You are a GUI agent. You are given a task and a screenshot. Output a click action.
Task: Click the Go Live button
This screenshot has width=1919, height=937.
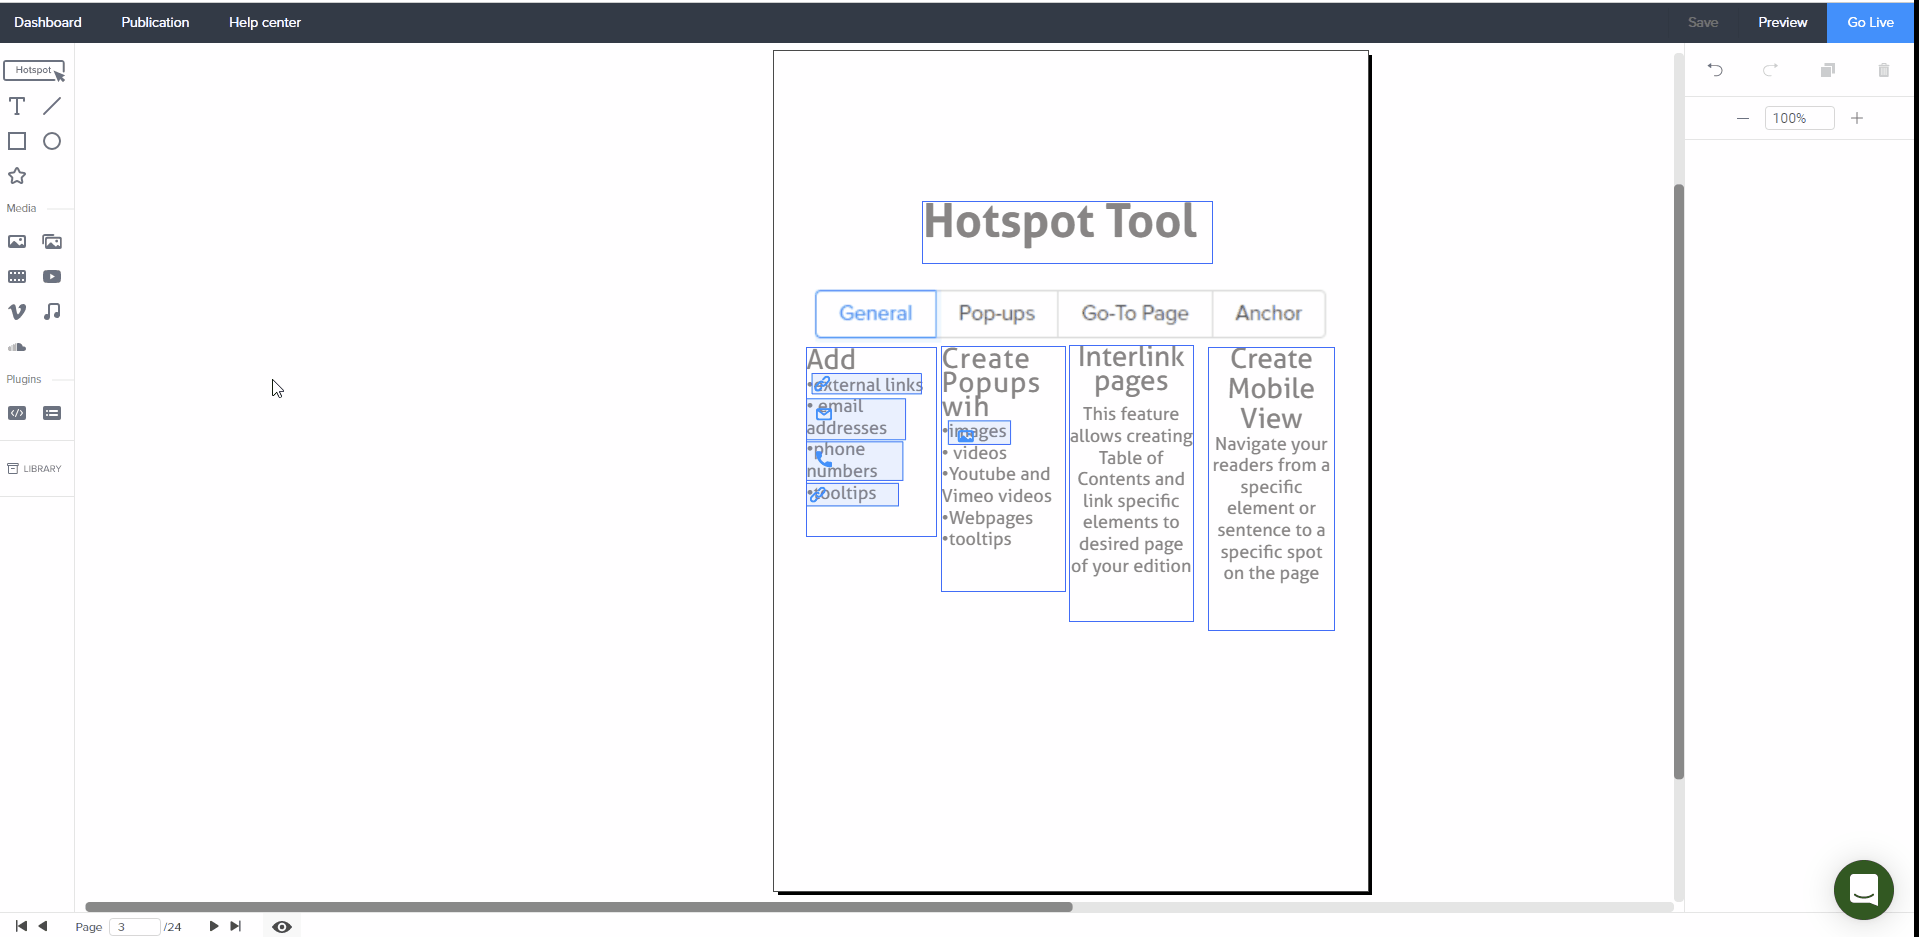pyautogui.click(x=1870, y=22)
